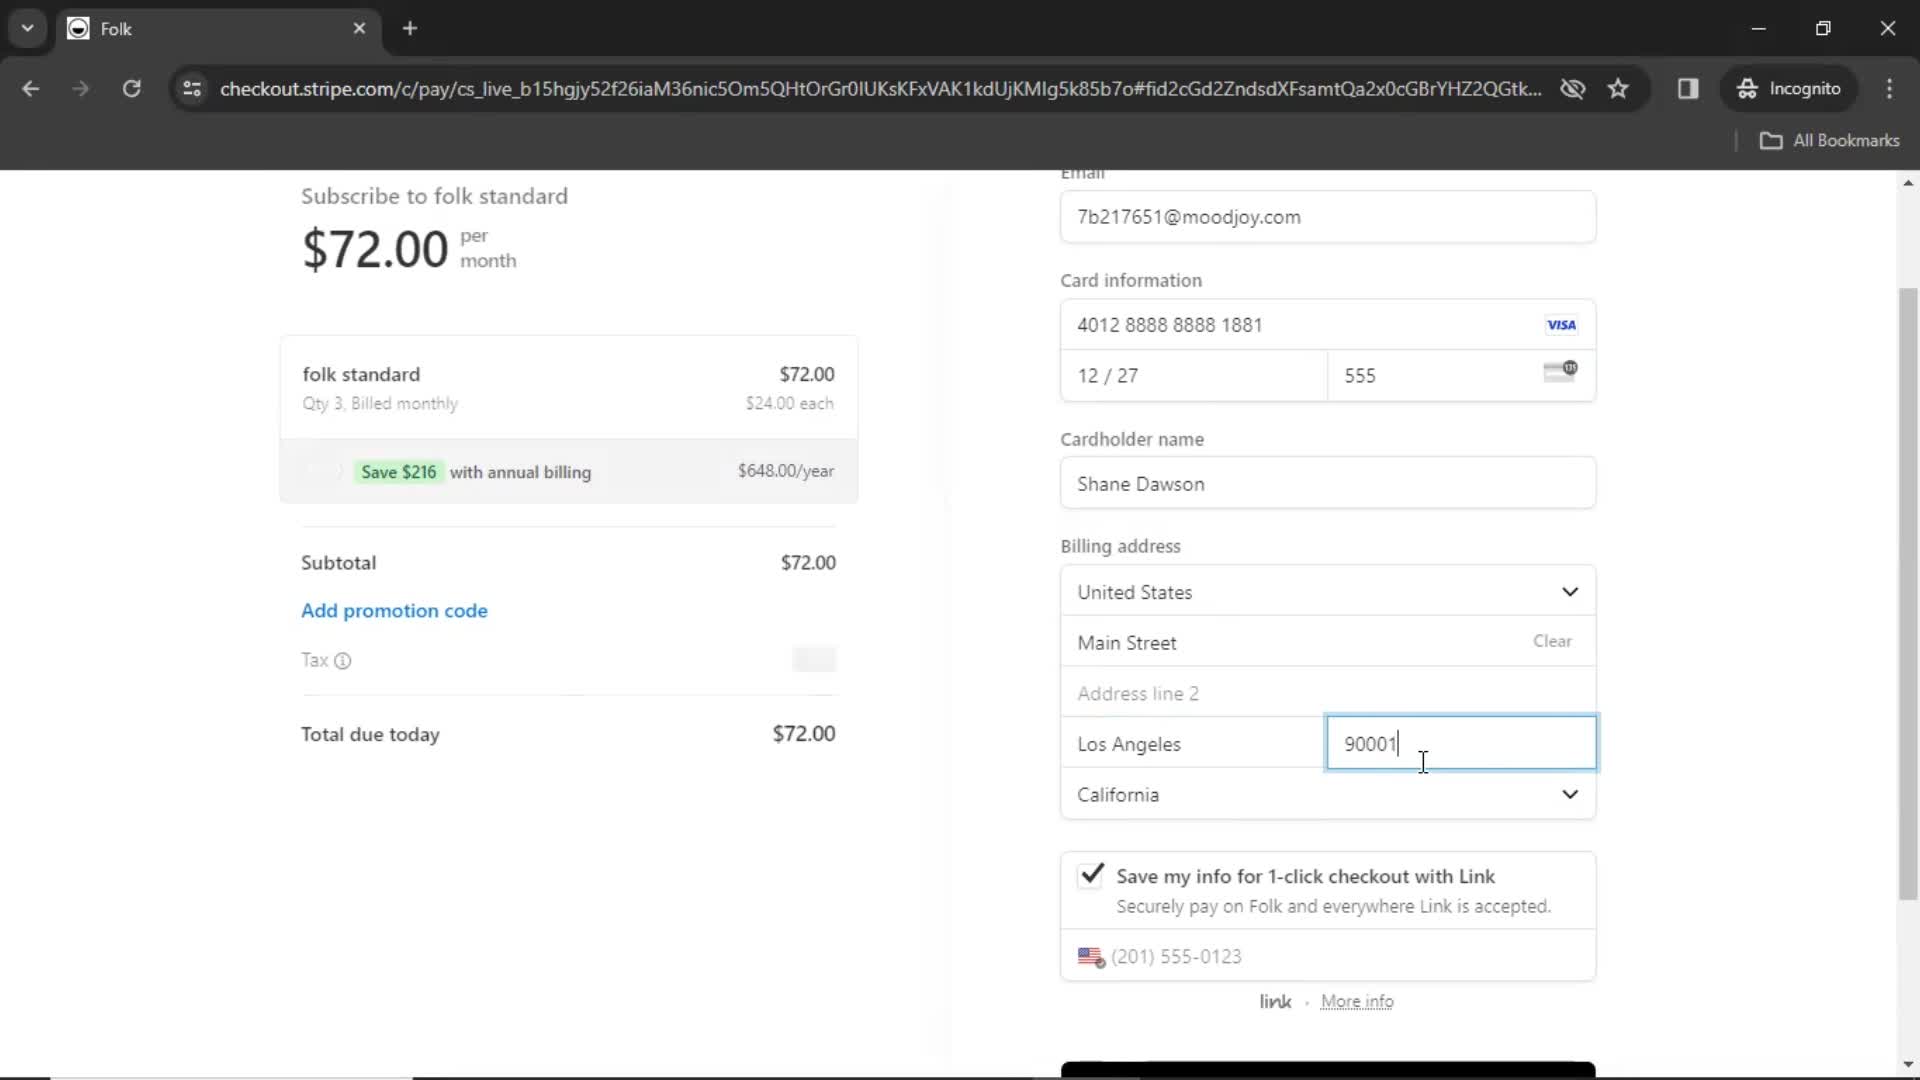Click the extensions puzzle icon
The height and width of the screenshot is (1080, 1920).
[x=1689, y=88]
